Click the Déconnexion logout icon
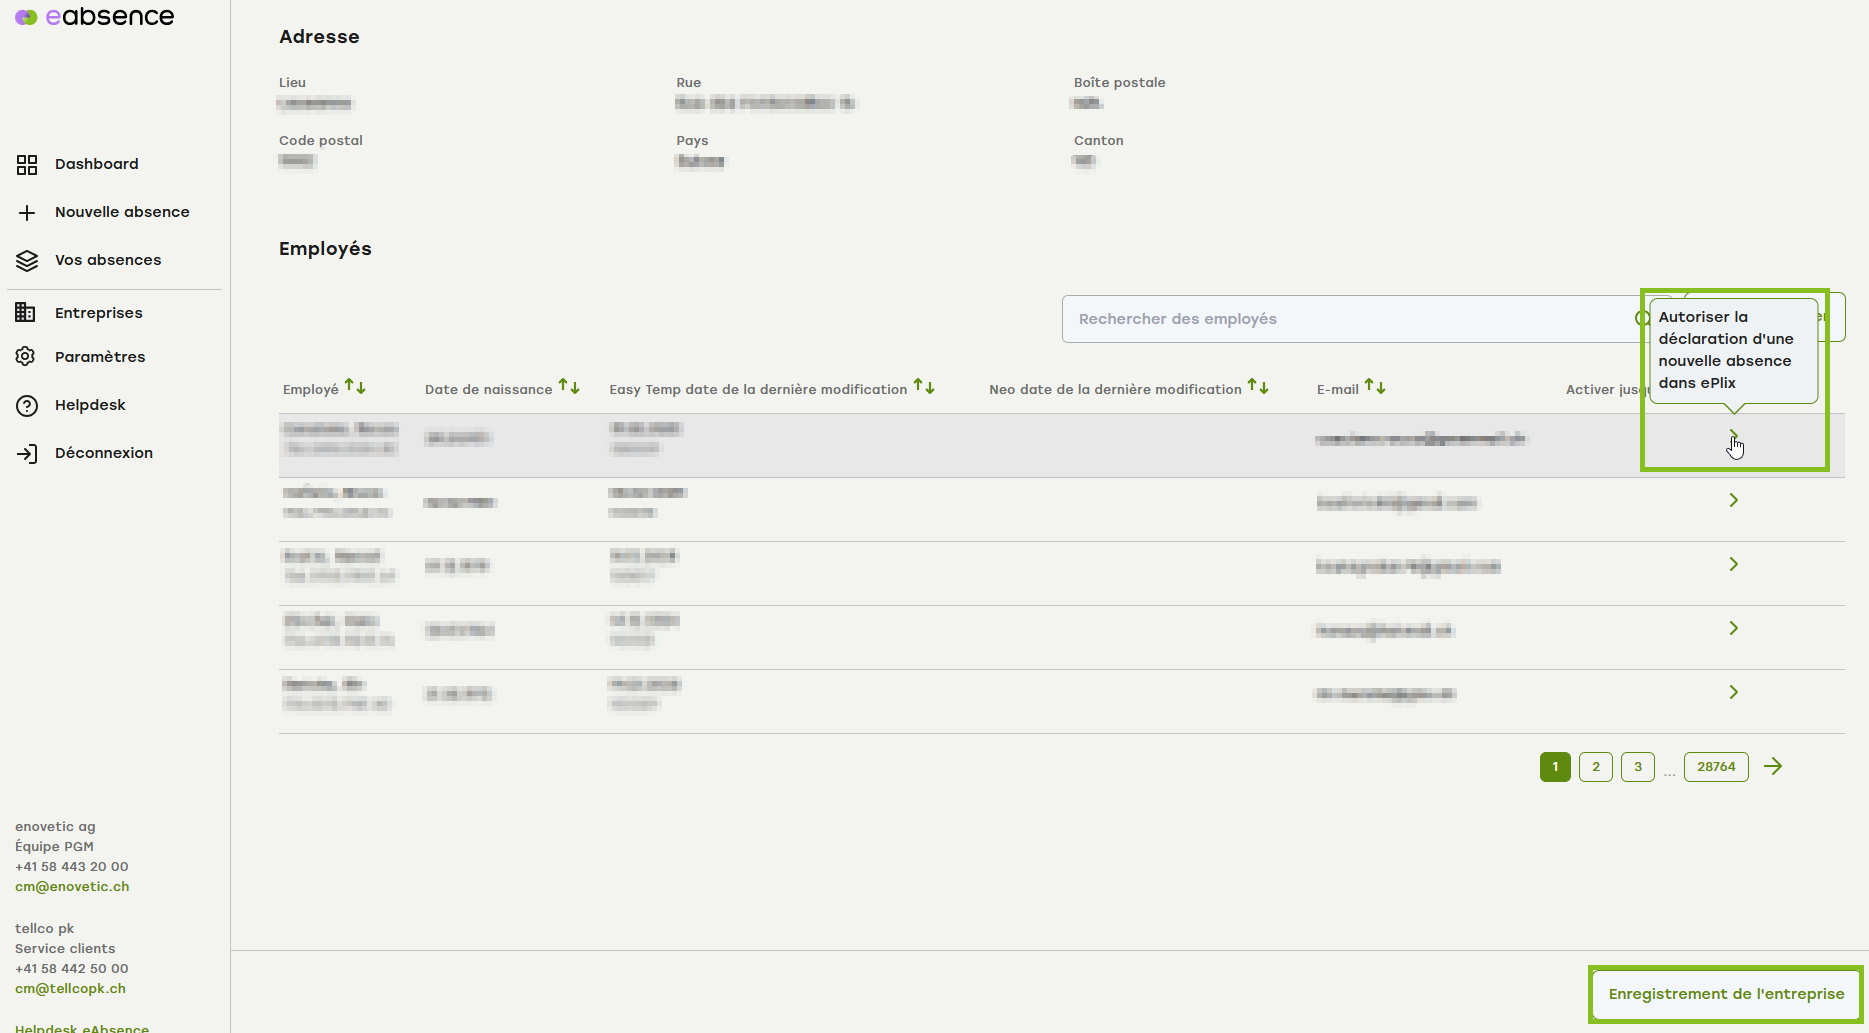Image resolution: width=1869 pixels, height=1033 pixels. [x=27, y=454]
